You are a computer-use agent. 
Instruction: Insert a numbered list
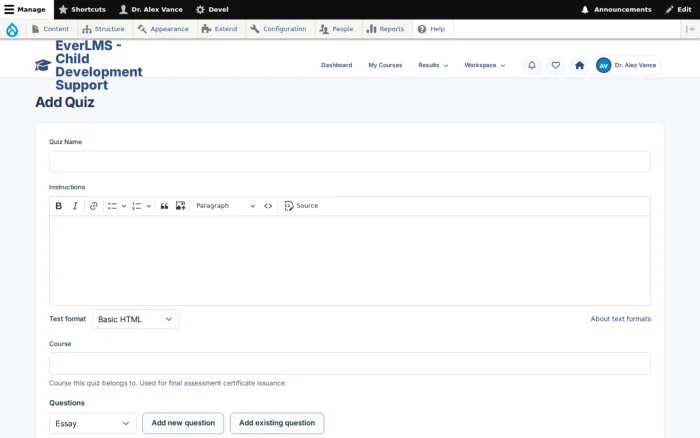pyautogui.click(x=137, y=206)
